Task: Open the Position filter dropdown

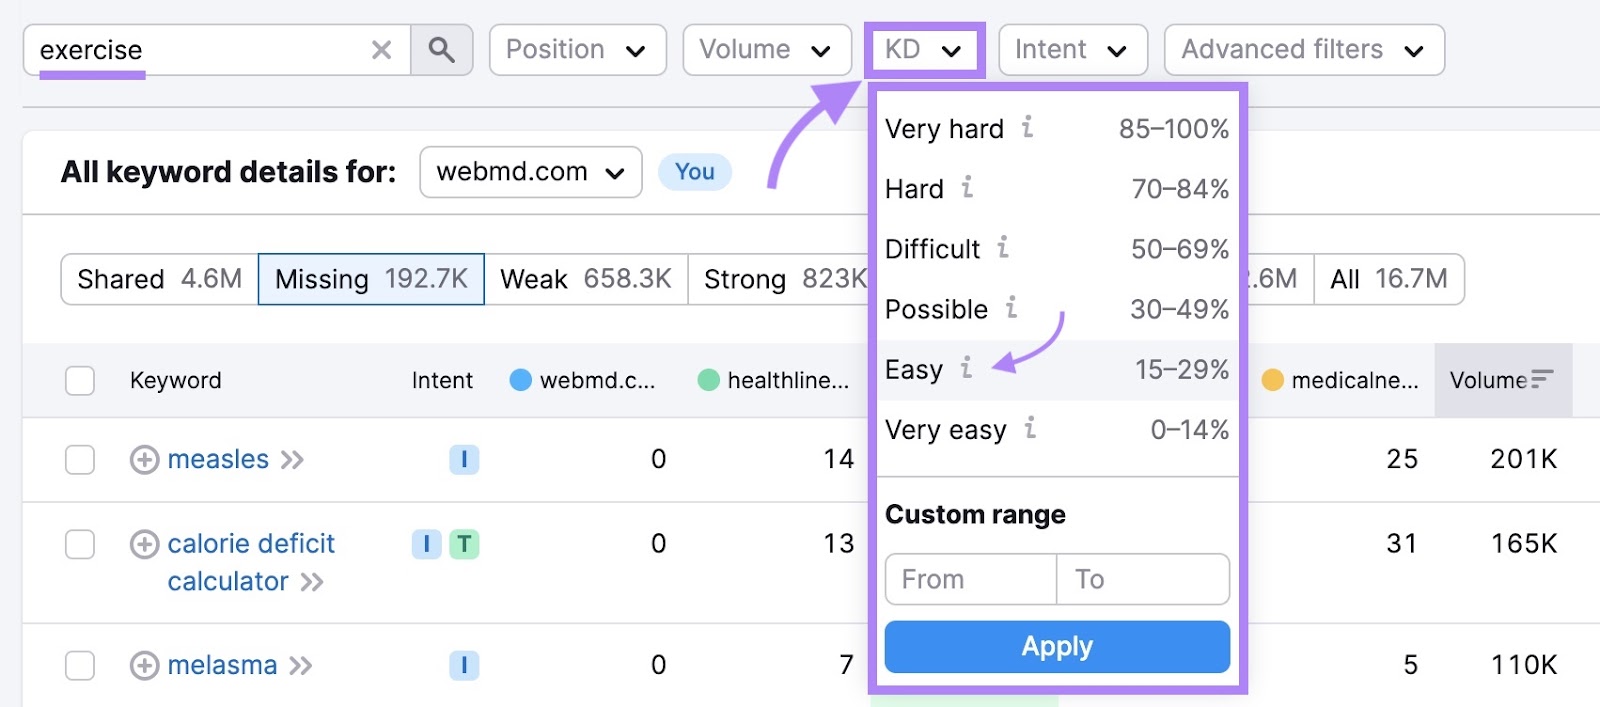Action: click(x=577, y=49)
